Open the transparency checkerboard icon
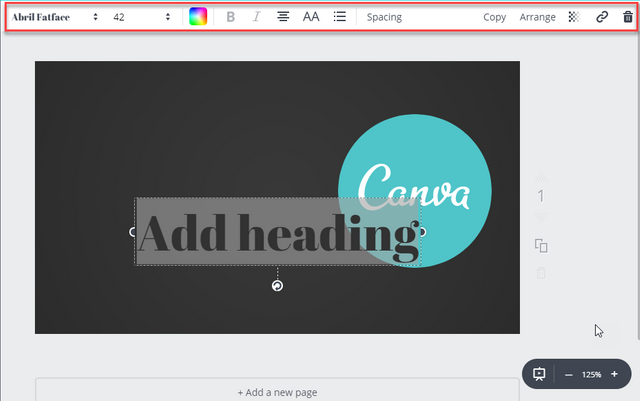Viewport: 640px width, 401px height. (574, 17)
